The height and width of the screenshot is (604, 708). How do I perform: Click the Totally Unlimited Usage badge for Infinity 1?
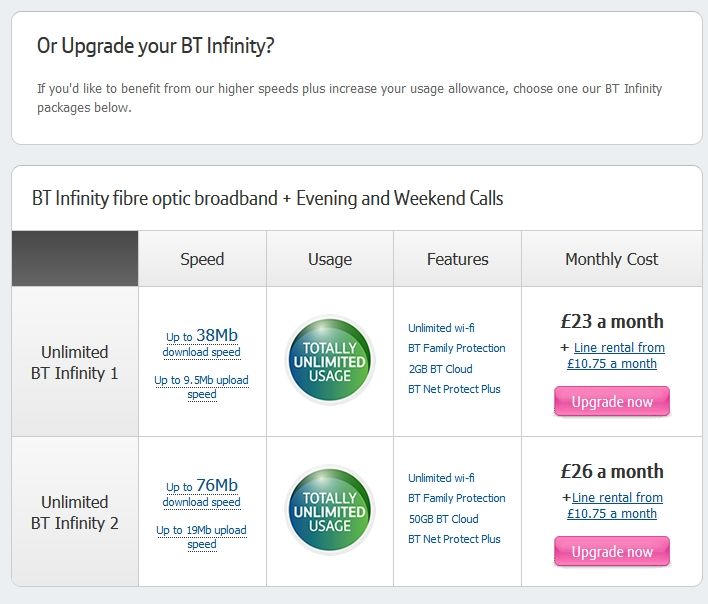330,360
